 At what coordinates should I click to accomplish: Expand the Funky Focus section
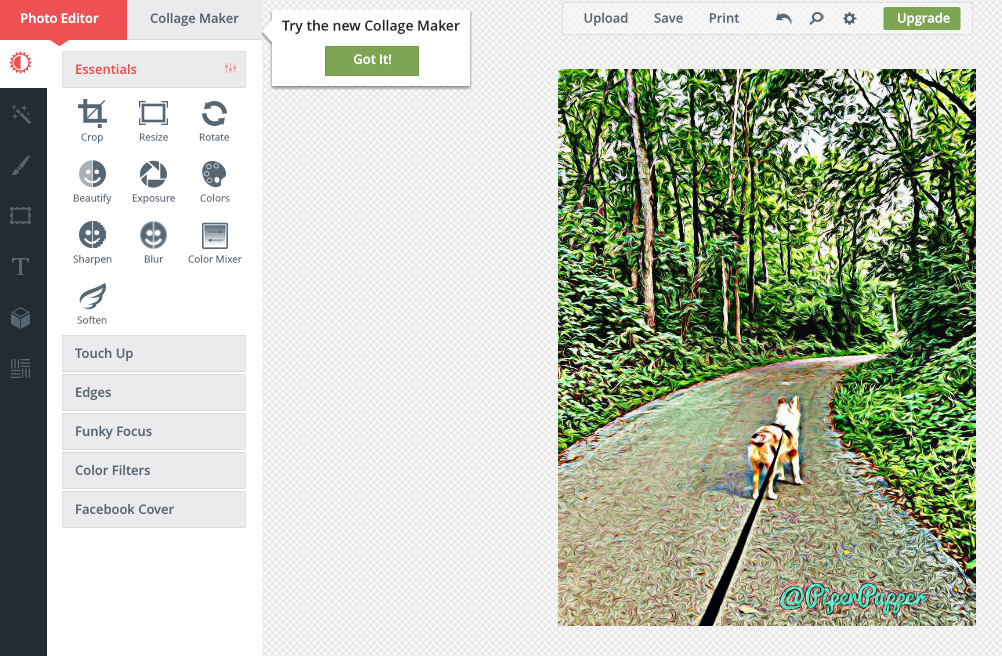154,431
